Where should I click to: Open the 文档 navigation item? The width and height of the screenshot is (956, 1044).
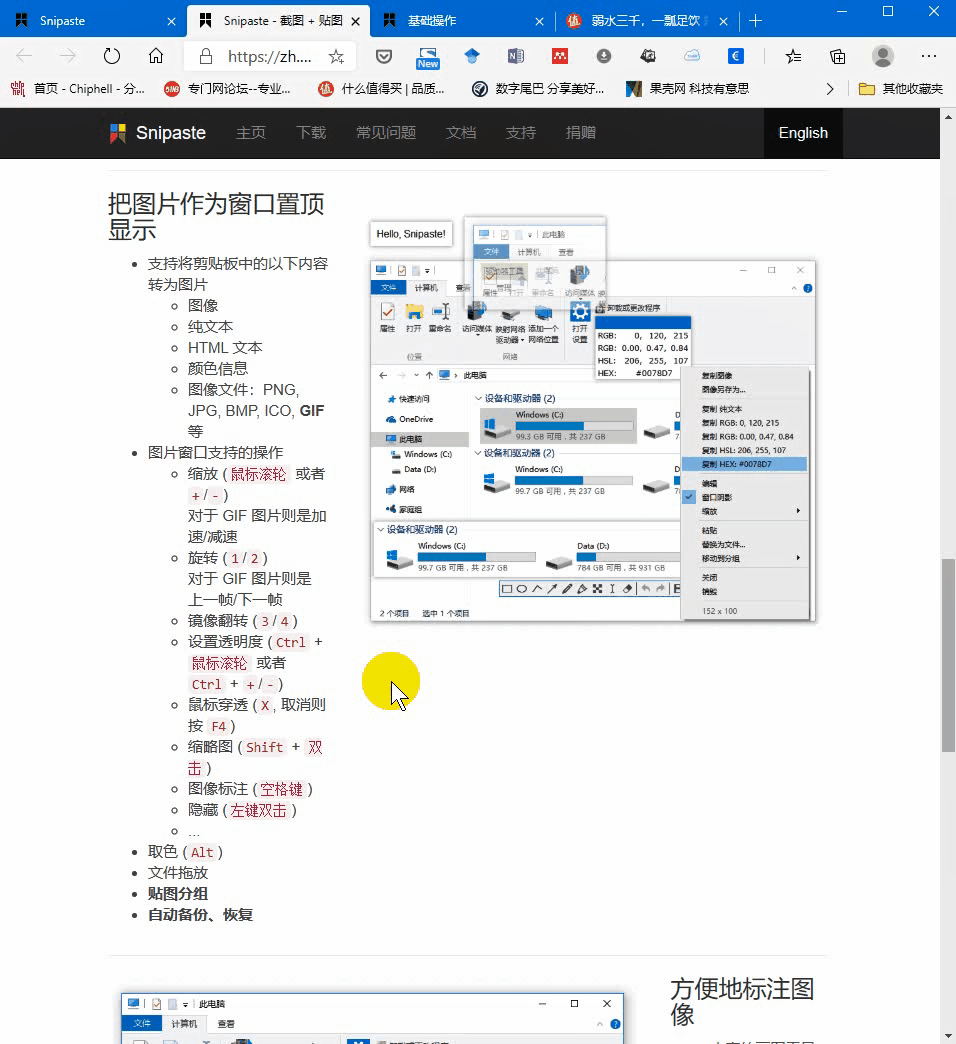461,132
